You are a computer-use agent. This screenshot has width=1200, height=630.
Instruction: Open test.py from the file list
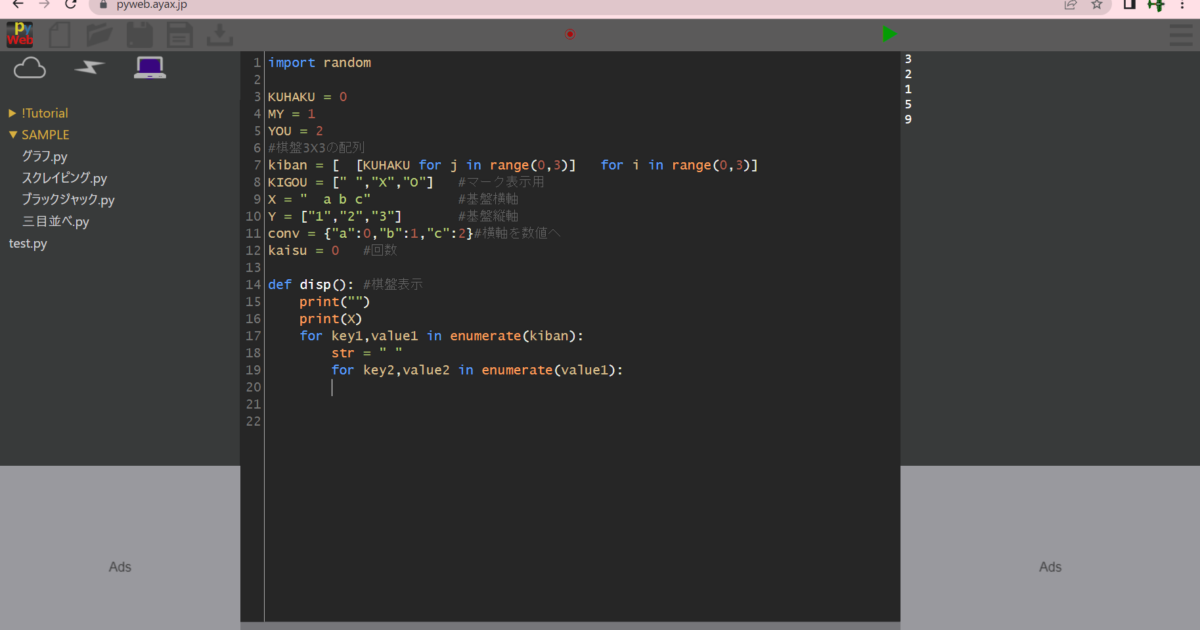pos(27,242)
